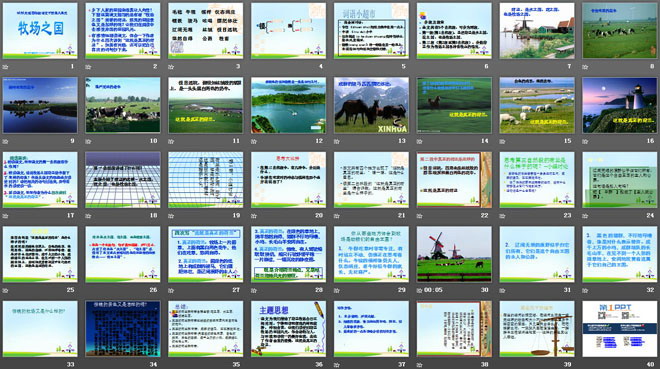Screen dimensions: 660x369
Task: Select title slide 1 thumbnail 牧场之国
Action: [x=40, y=31]
